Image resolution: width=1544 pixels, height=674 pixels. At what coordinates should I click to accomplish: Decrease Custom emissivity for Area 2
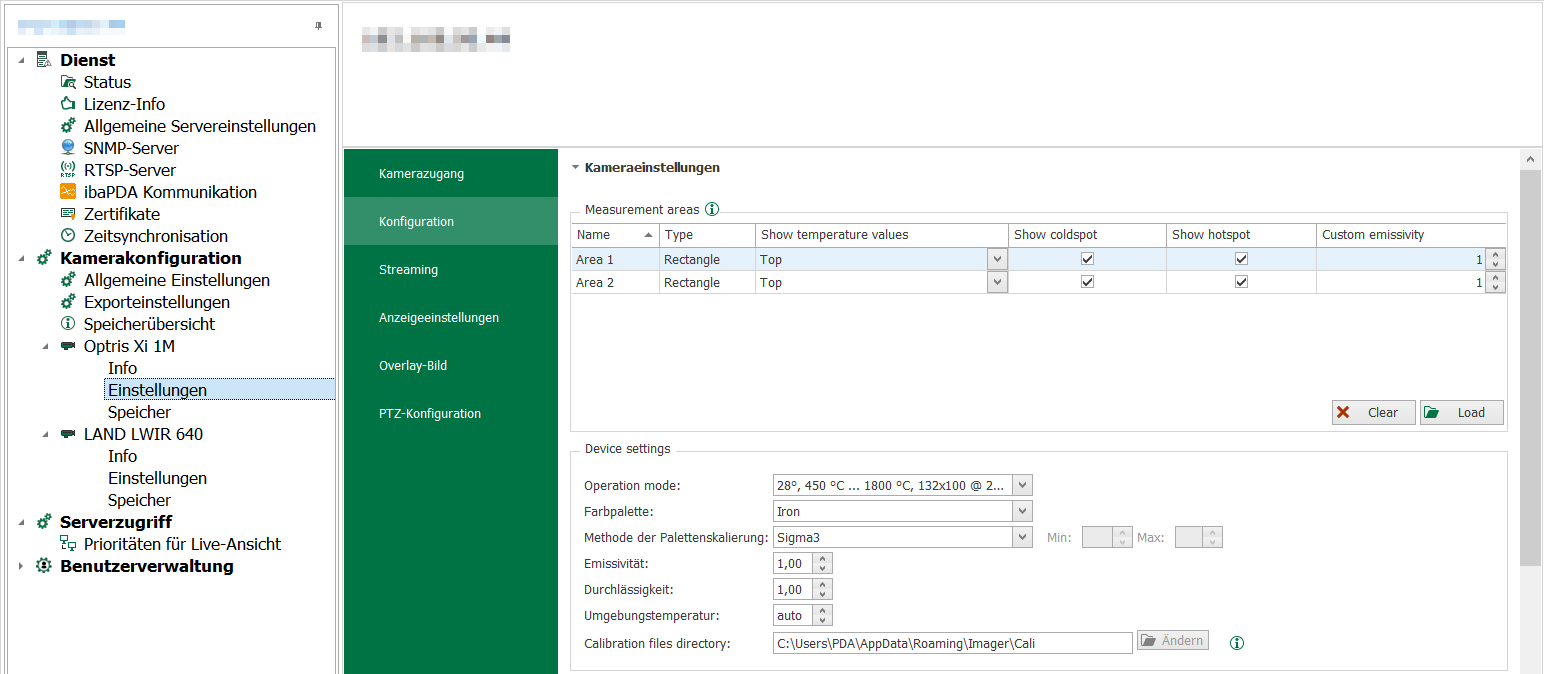click(1495, 288)
